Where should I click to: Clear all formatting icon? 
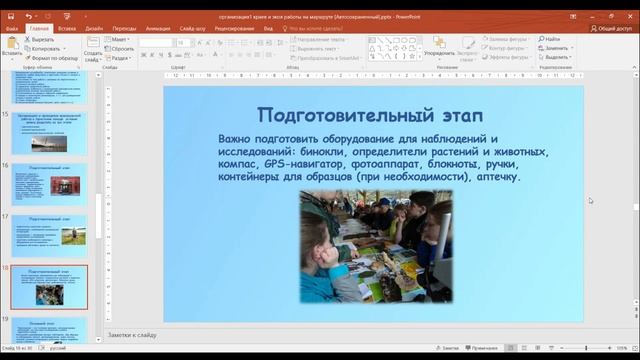click(x=220, y=42)
